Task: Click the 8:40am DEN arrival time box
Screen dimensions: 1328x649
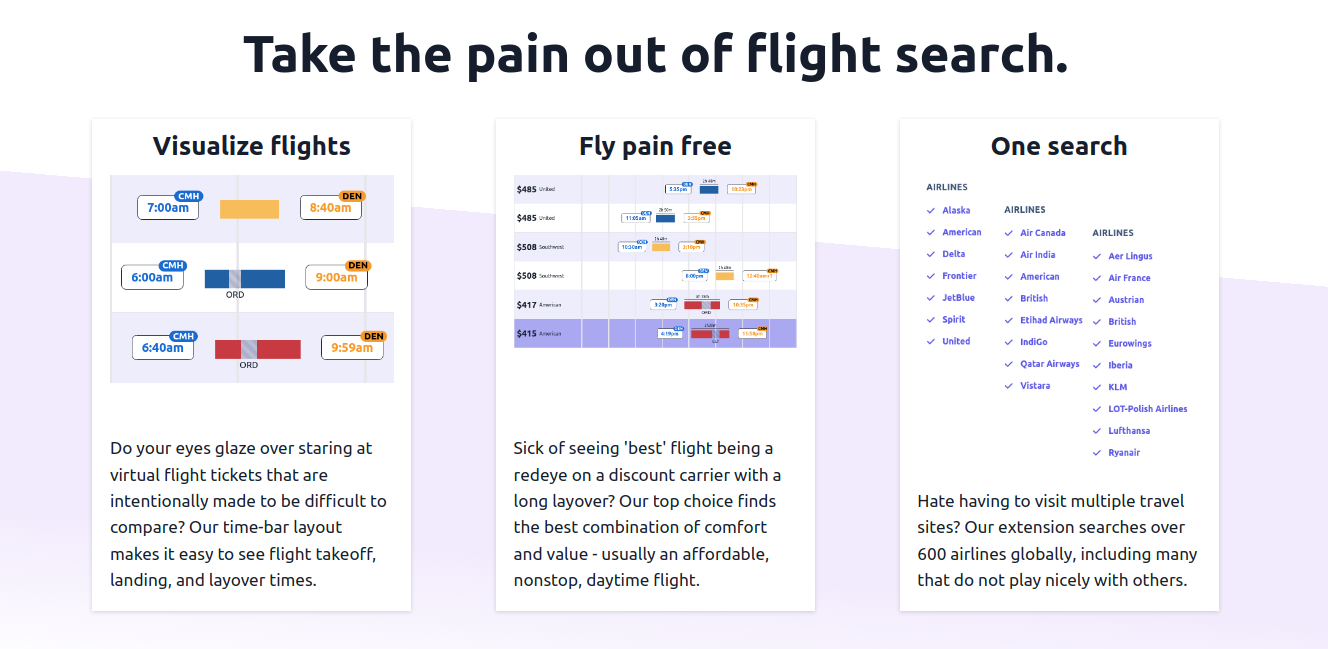Action: (x=331, y=208)
